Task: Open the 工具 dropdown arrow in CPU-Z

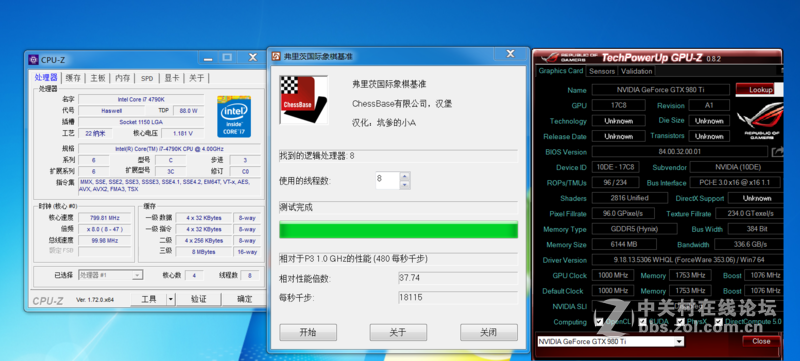Action: coord(170,299)
